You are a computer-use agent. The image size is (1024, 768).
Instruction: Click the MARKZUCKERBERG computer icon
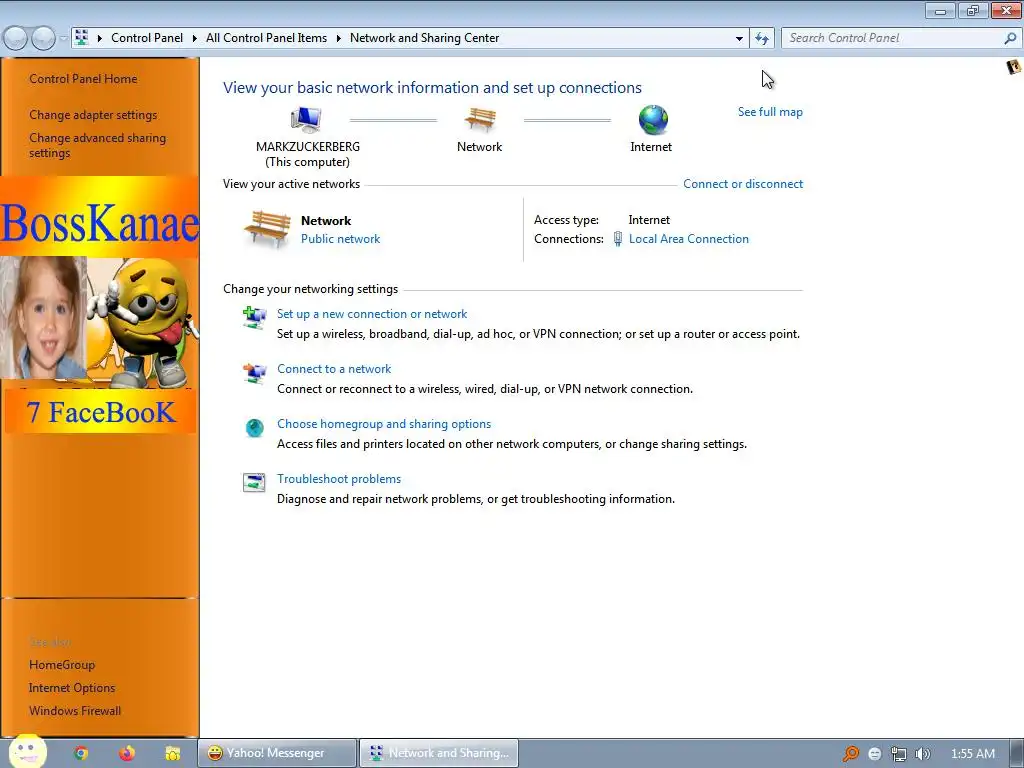tap(306, 120)
